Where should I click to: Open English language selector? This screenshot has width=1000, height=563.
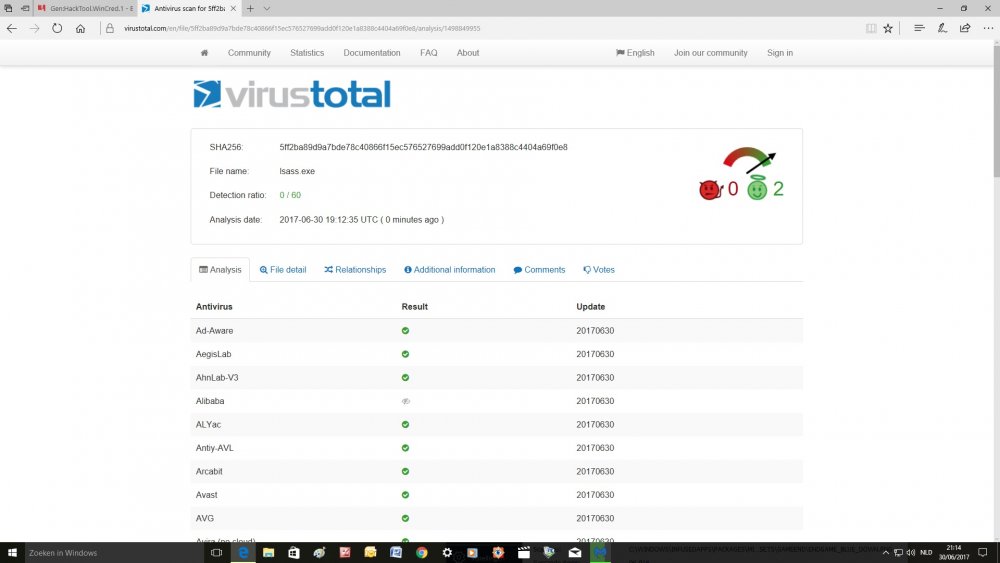[635, 53]
